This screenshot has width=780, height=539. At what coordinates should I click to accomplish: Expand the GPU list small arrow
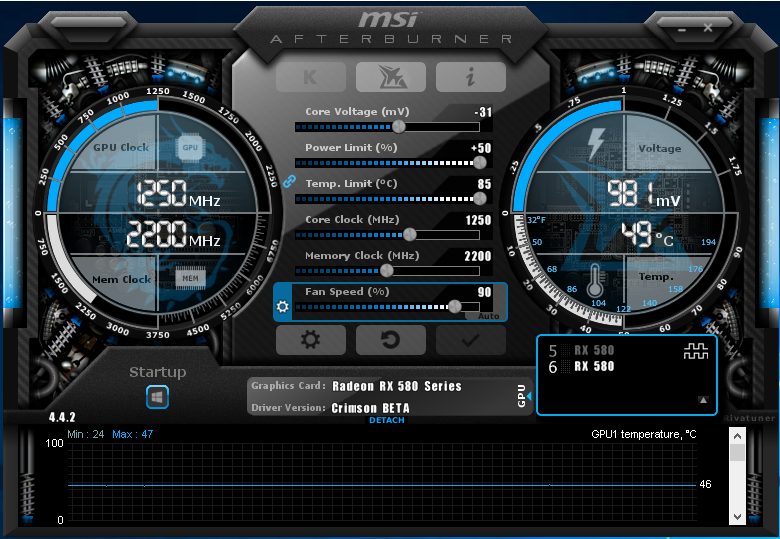[x=703, y=400]
